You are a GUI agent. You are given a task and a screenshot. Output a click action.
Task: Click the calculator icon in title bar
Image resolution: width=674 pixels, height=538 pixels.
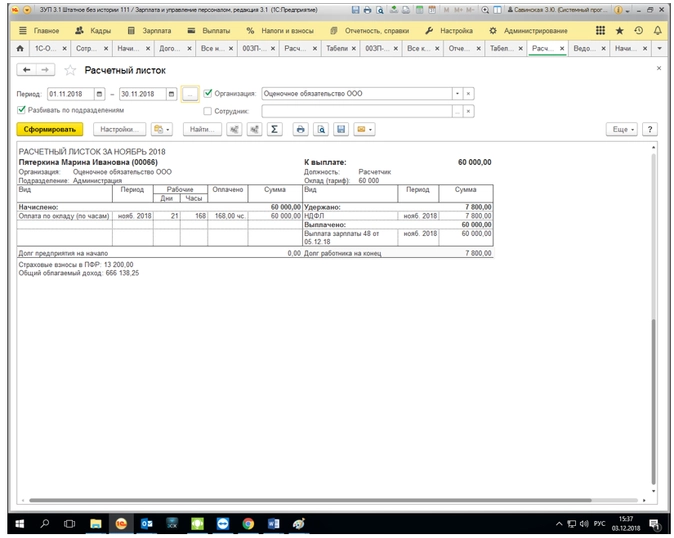point(420,10)
